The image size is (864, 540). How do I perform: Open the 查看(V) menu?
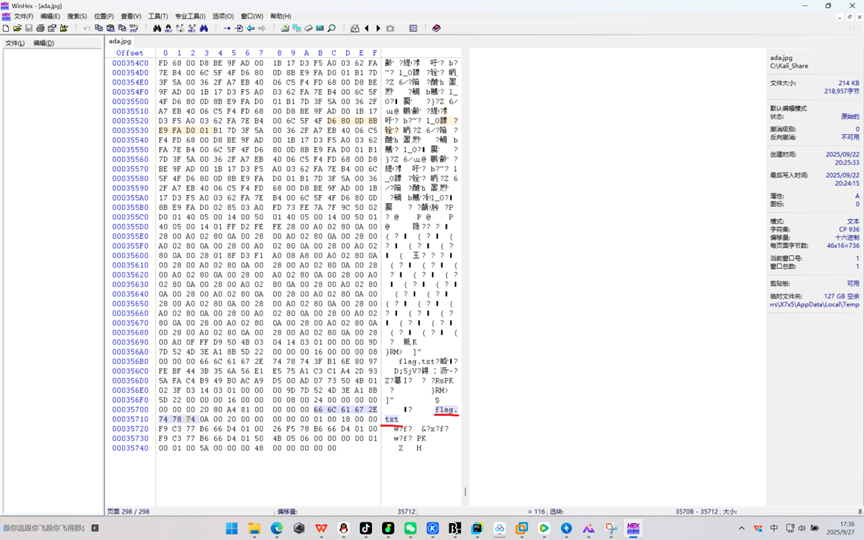(x=131, y=16)
